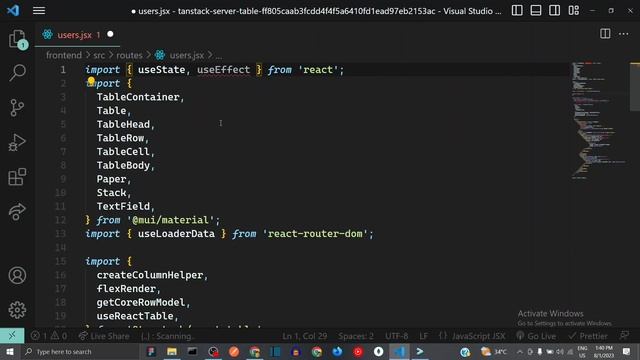Click on 'TableContainer' on line 3

(x=138, y=97)
